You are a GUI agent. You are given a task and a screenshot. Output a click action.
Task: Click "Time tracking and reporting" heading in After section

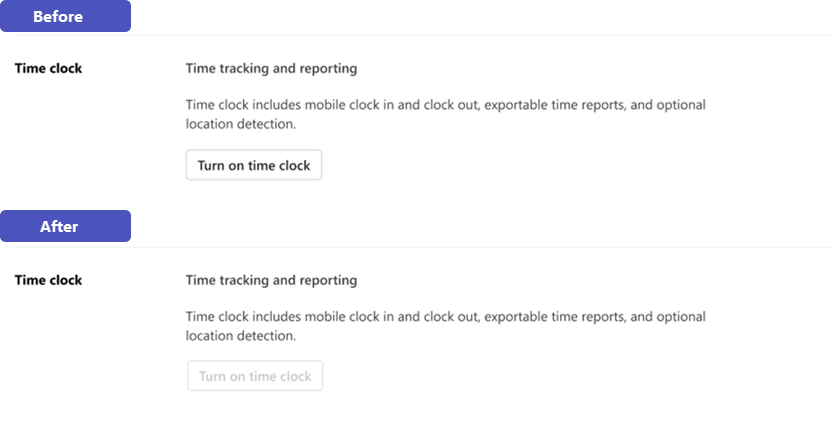271,280
